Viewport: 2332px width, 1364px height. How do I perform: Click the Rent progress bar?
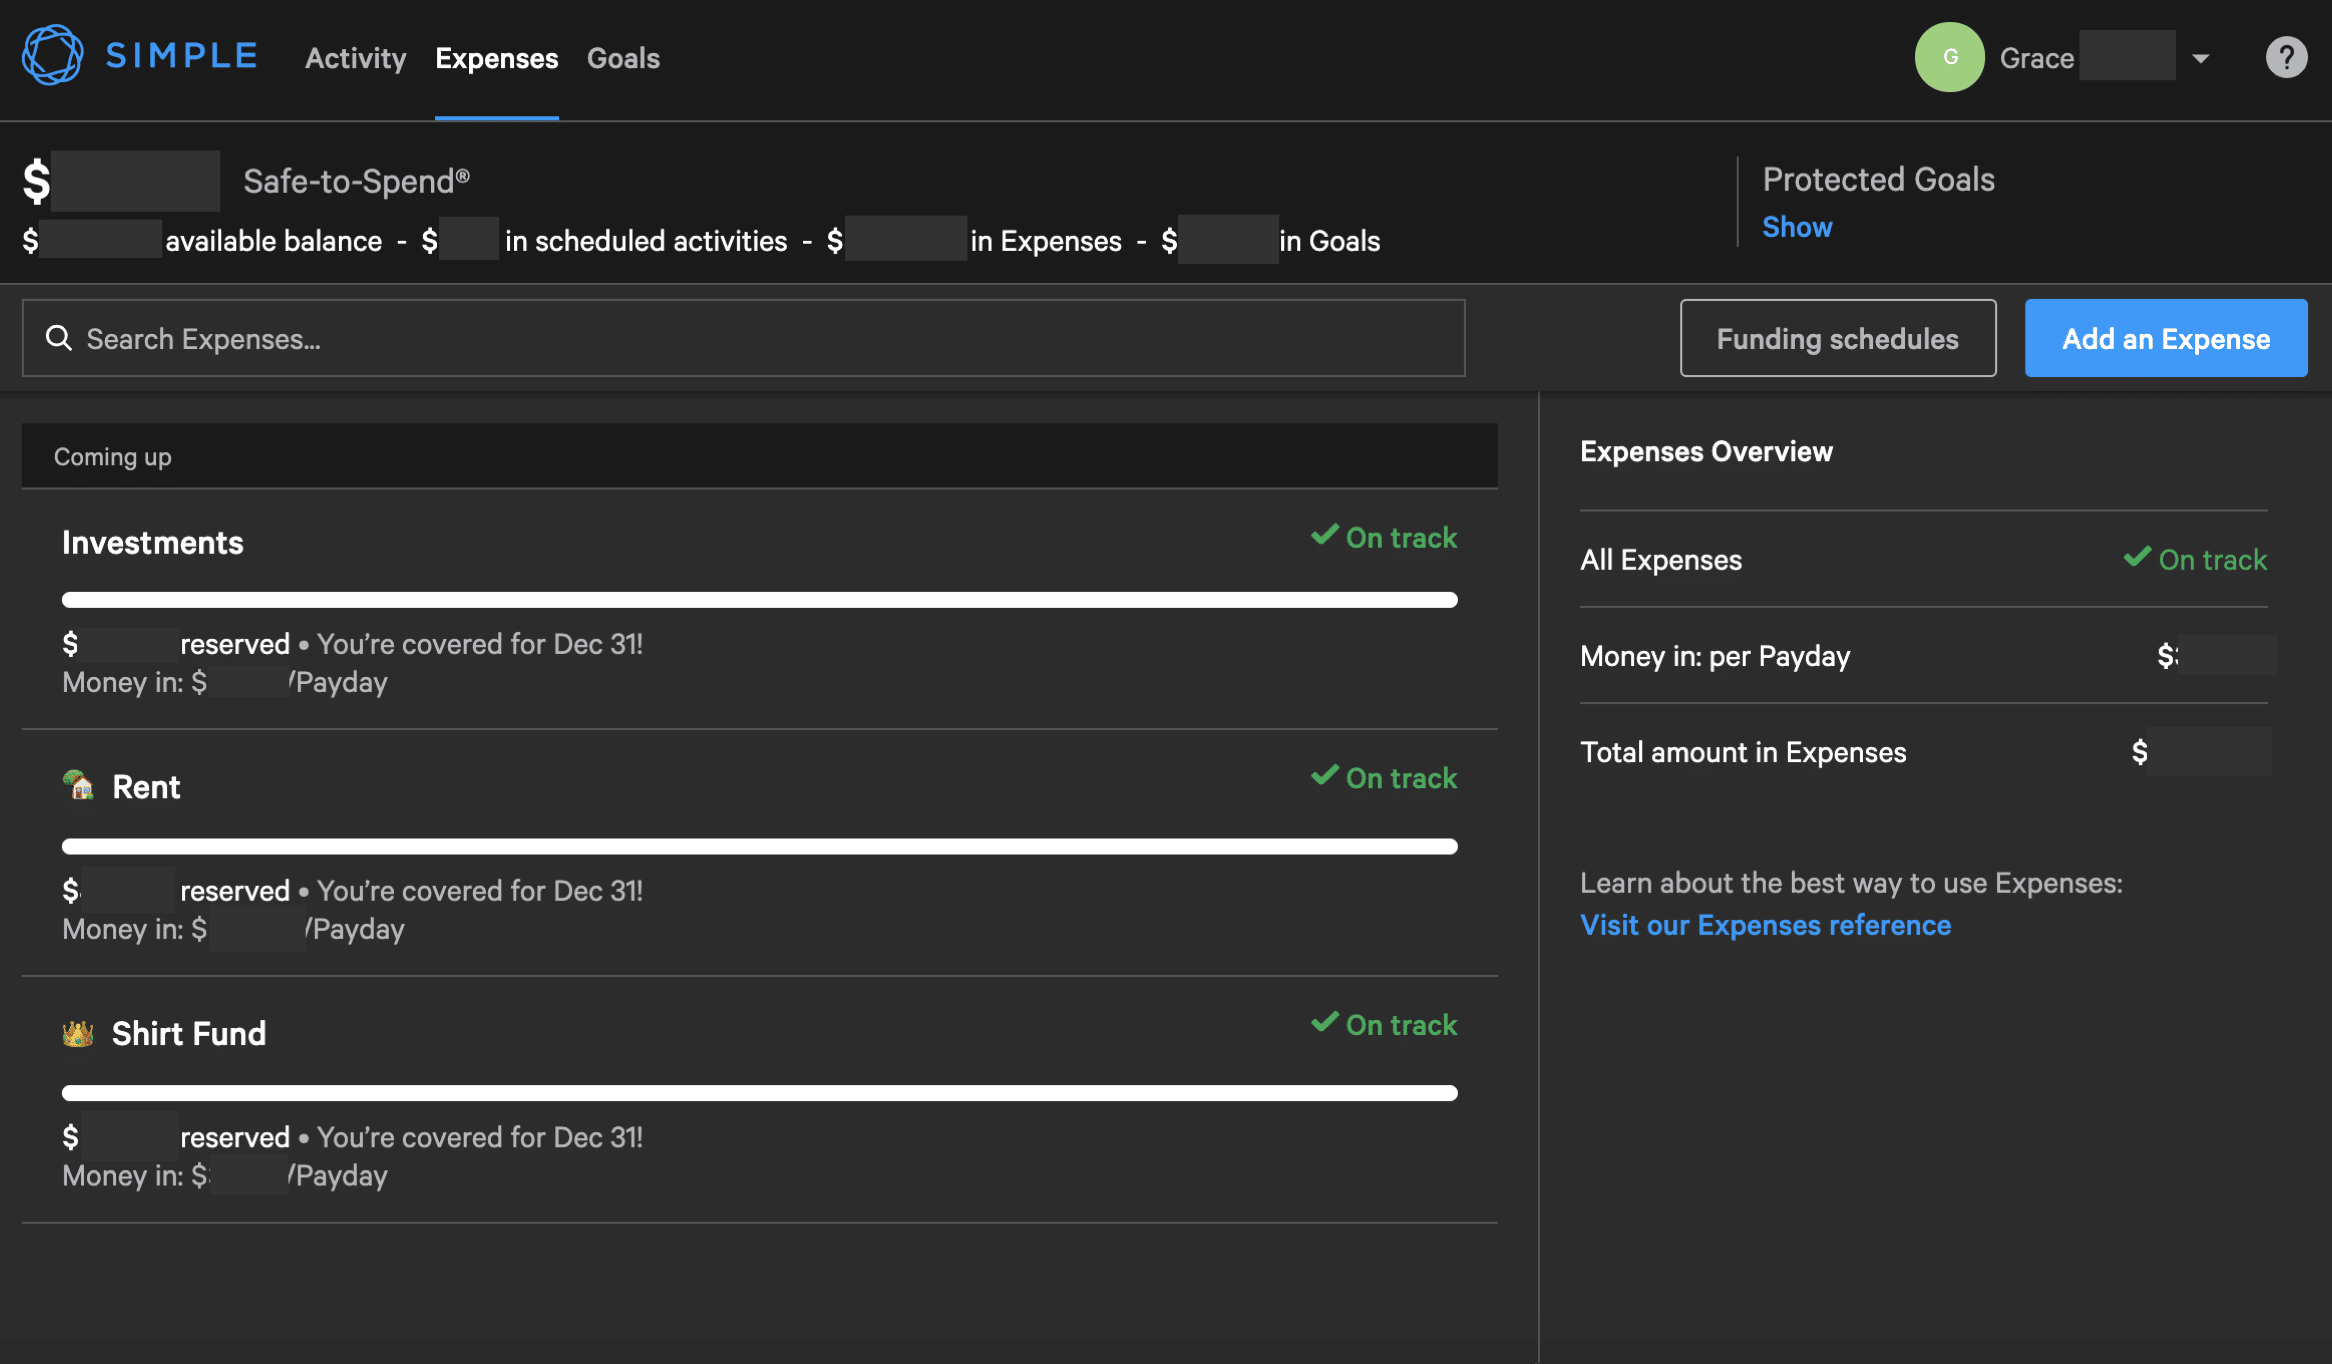[759, 845]
